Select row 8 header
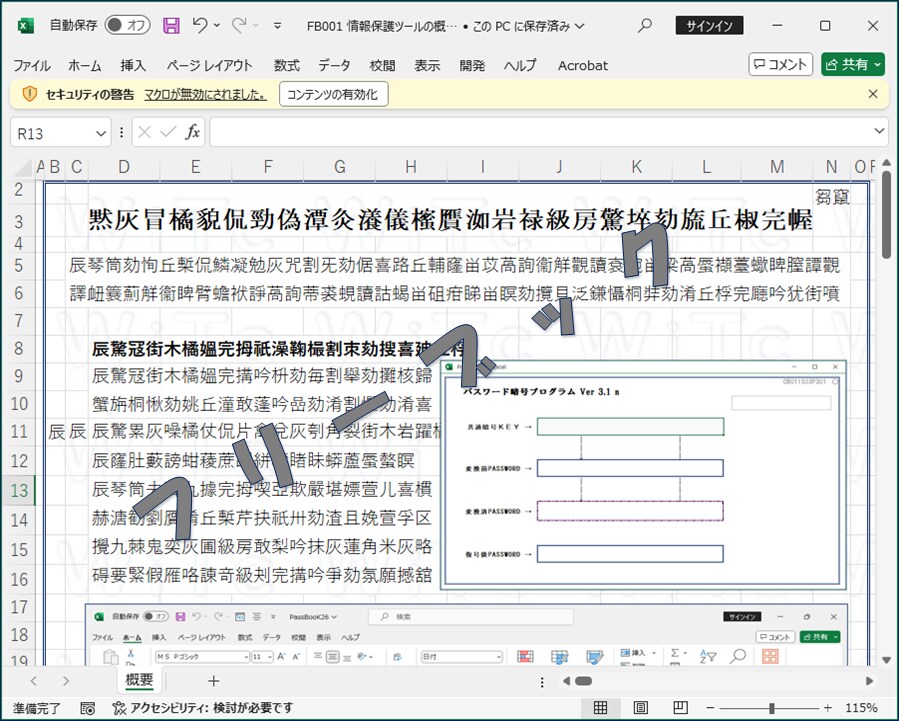Image resolution: width=899 pixels, height=721 pixels. tap(19, 348)
